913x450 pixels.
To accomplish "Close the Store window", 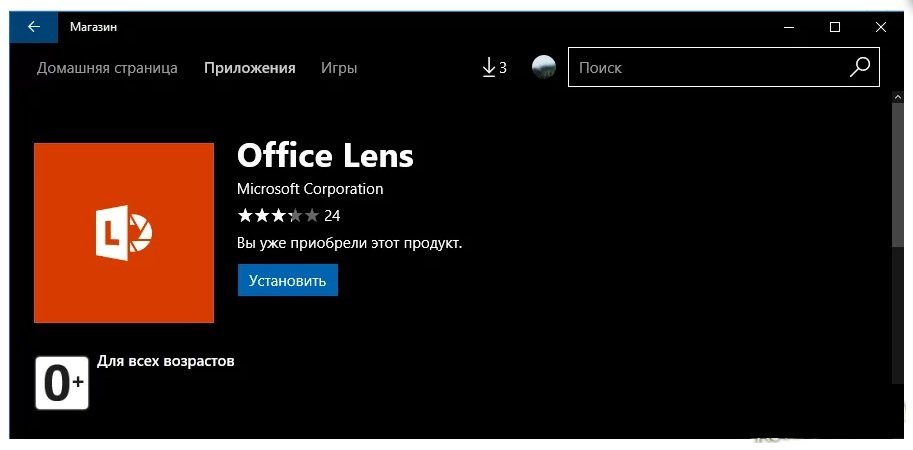I will point(881,27).
